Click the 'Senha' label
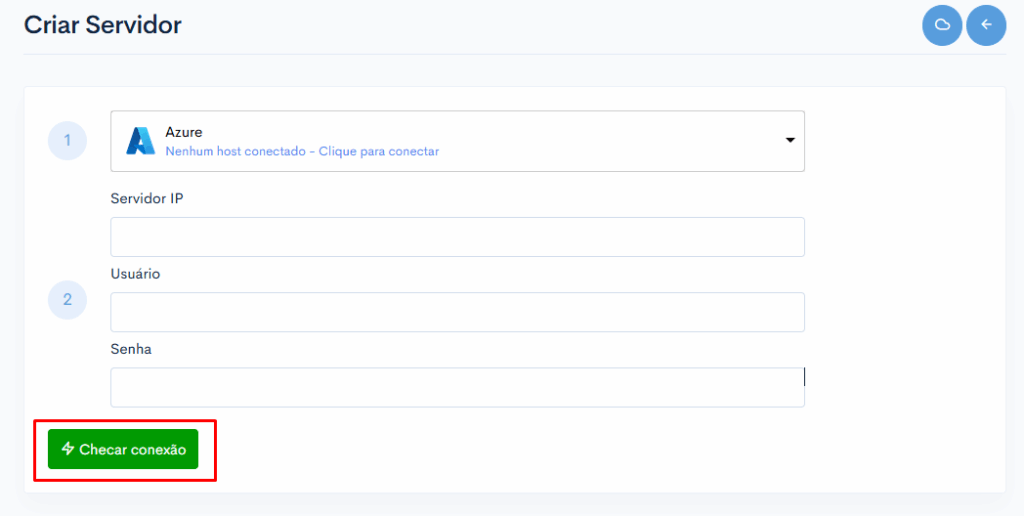1024x516 pixels. [x=131, y=349]
